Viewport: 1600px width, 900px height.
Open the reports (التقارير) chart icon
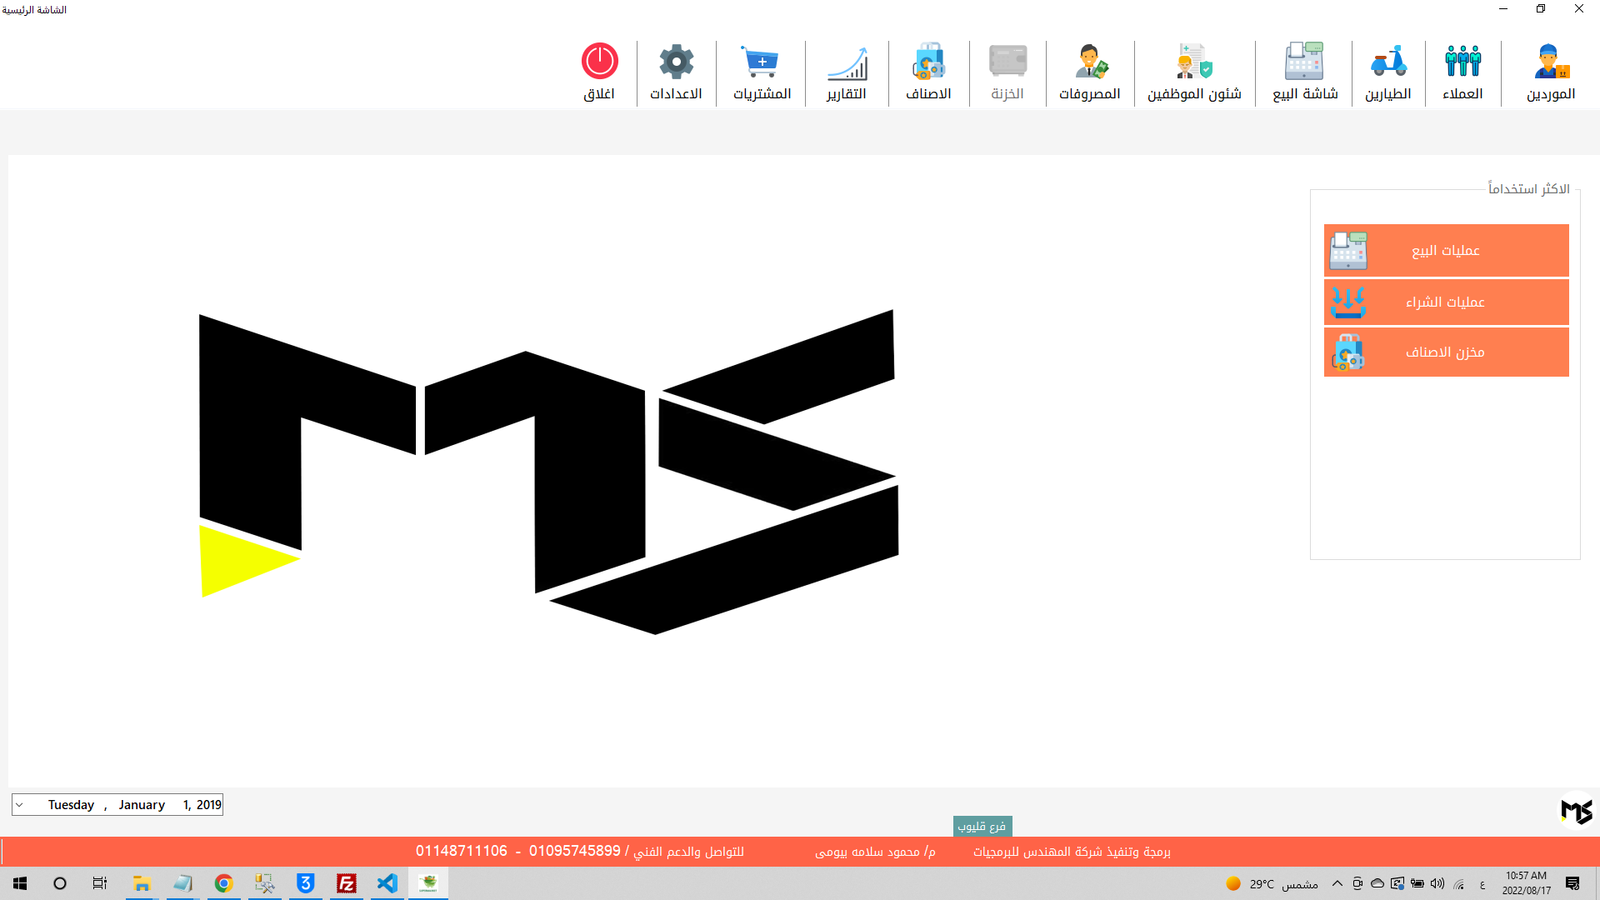pos(846,63)
